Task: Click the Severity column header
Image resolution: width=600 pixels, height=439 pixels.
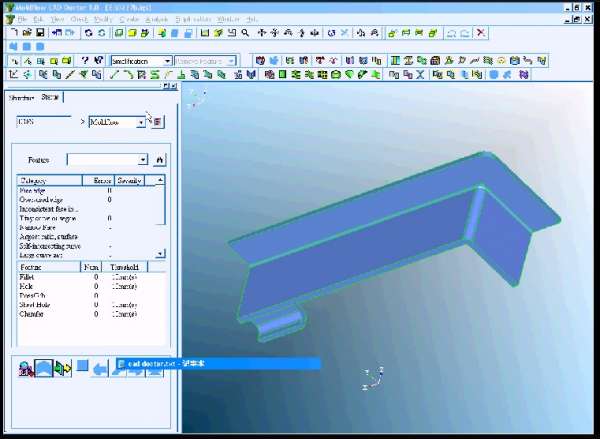Action: [x=129, y=180]
